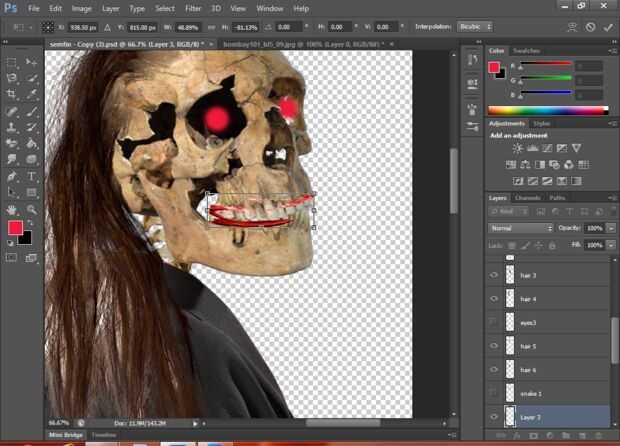
Task: Open the Channels panel tab
Action: 528,198
